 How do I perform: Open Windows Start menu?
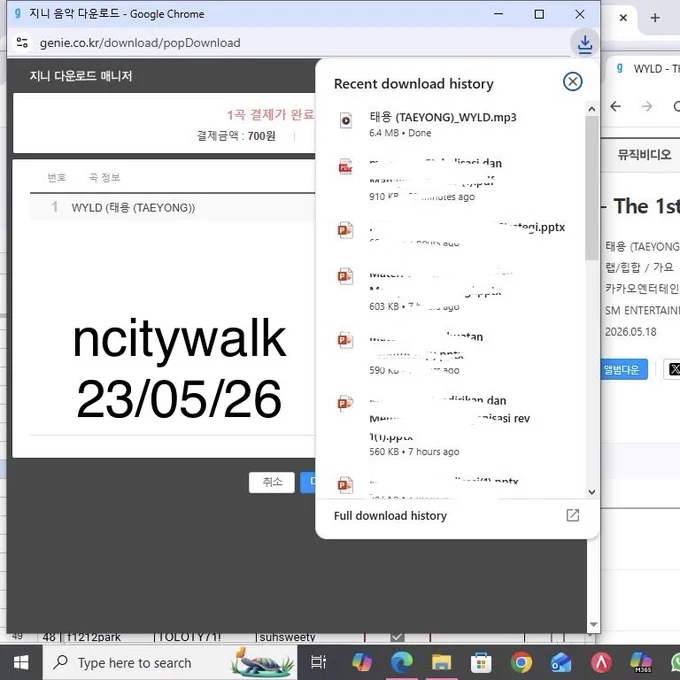pyautogui.click(x=21, y=662)
